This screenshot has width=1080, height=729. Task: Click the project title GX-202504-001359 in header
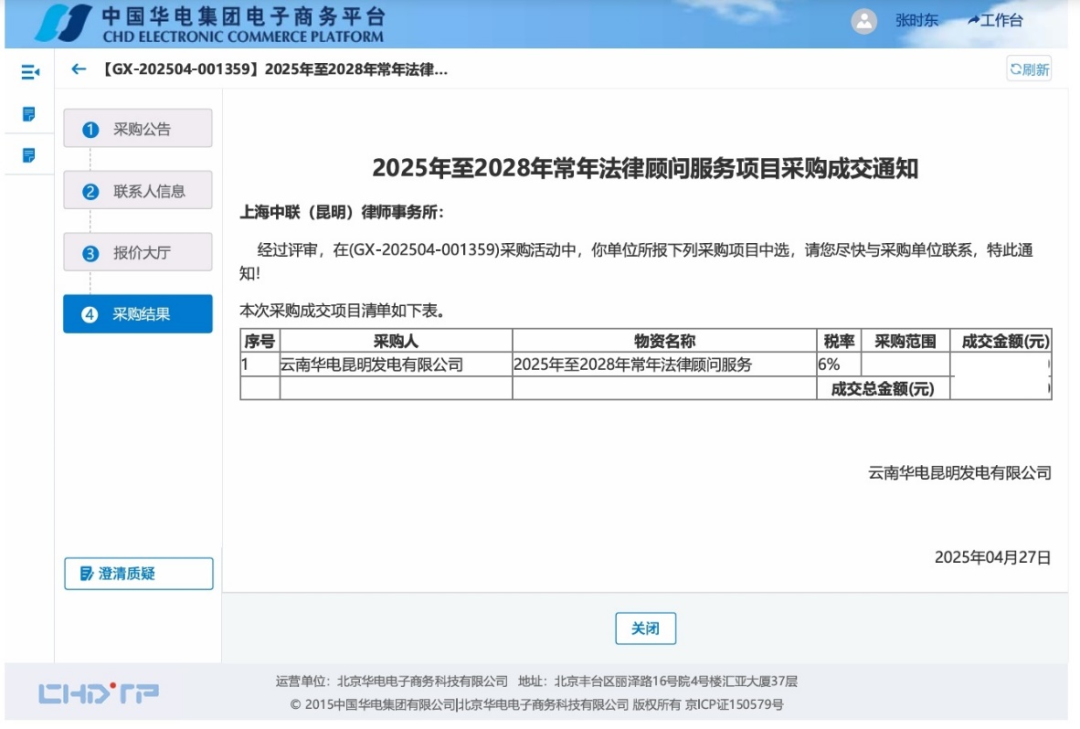click(275, 70)
